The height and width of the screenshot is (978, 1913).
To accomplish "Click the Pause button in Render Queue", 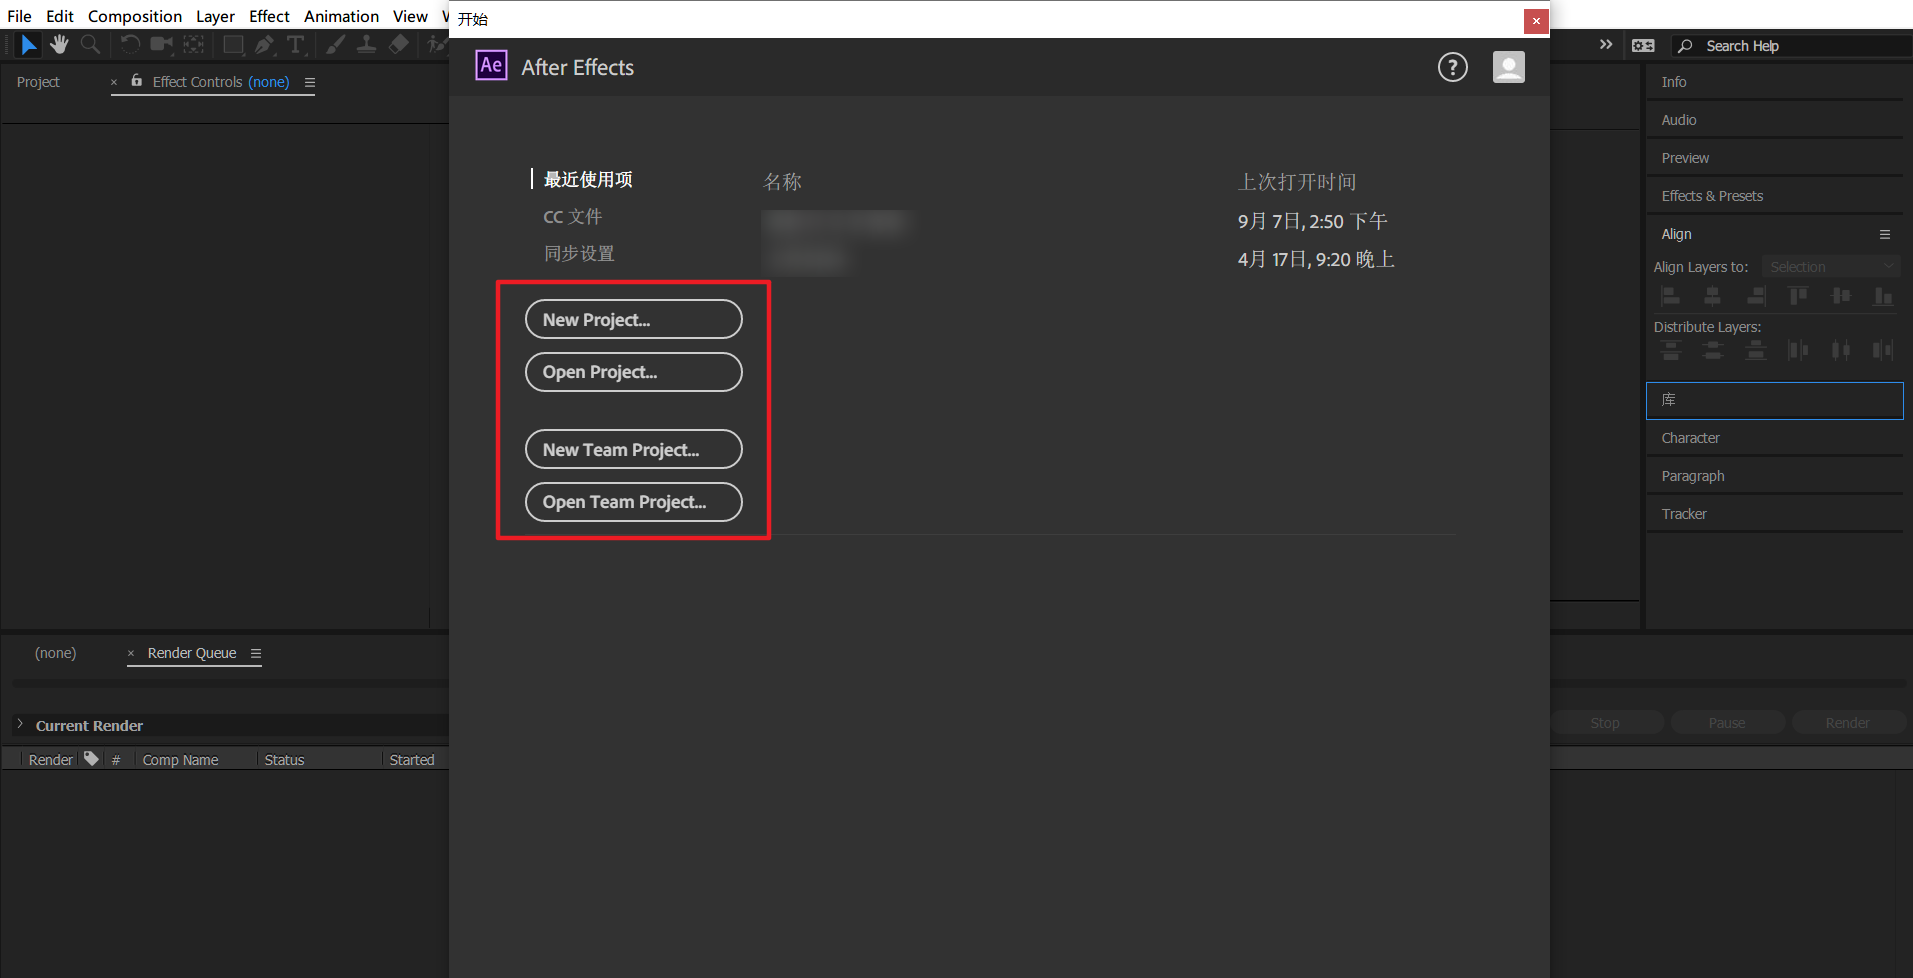I will click(x=1727, y=723).
